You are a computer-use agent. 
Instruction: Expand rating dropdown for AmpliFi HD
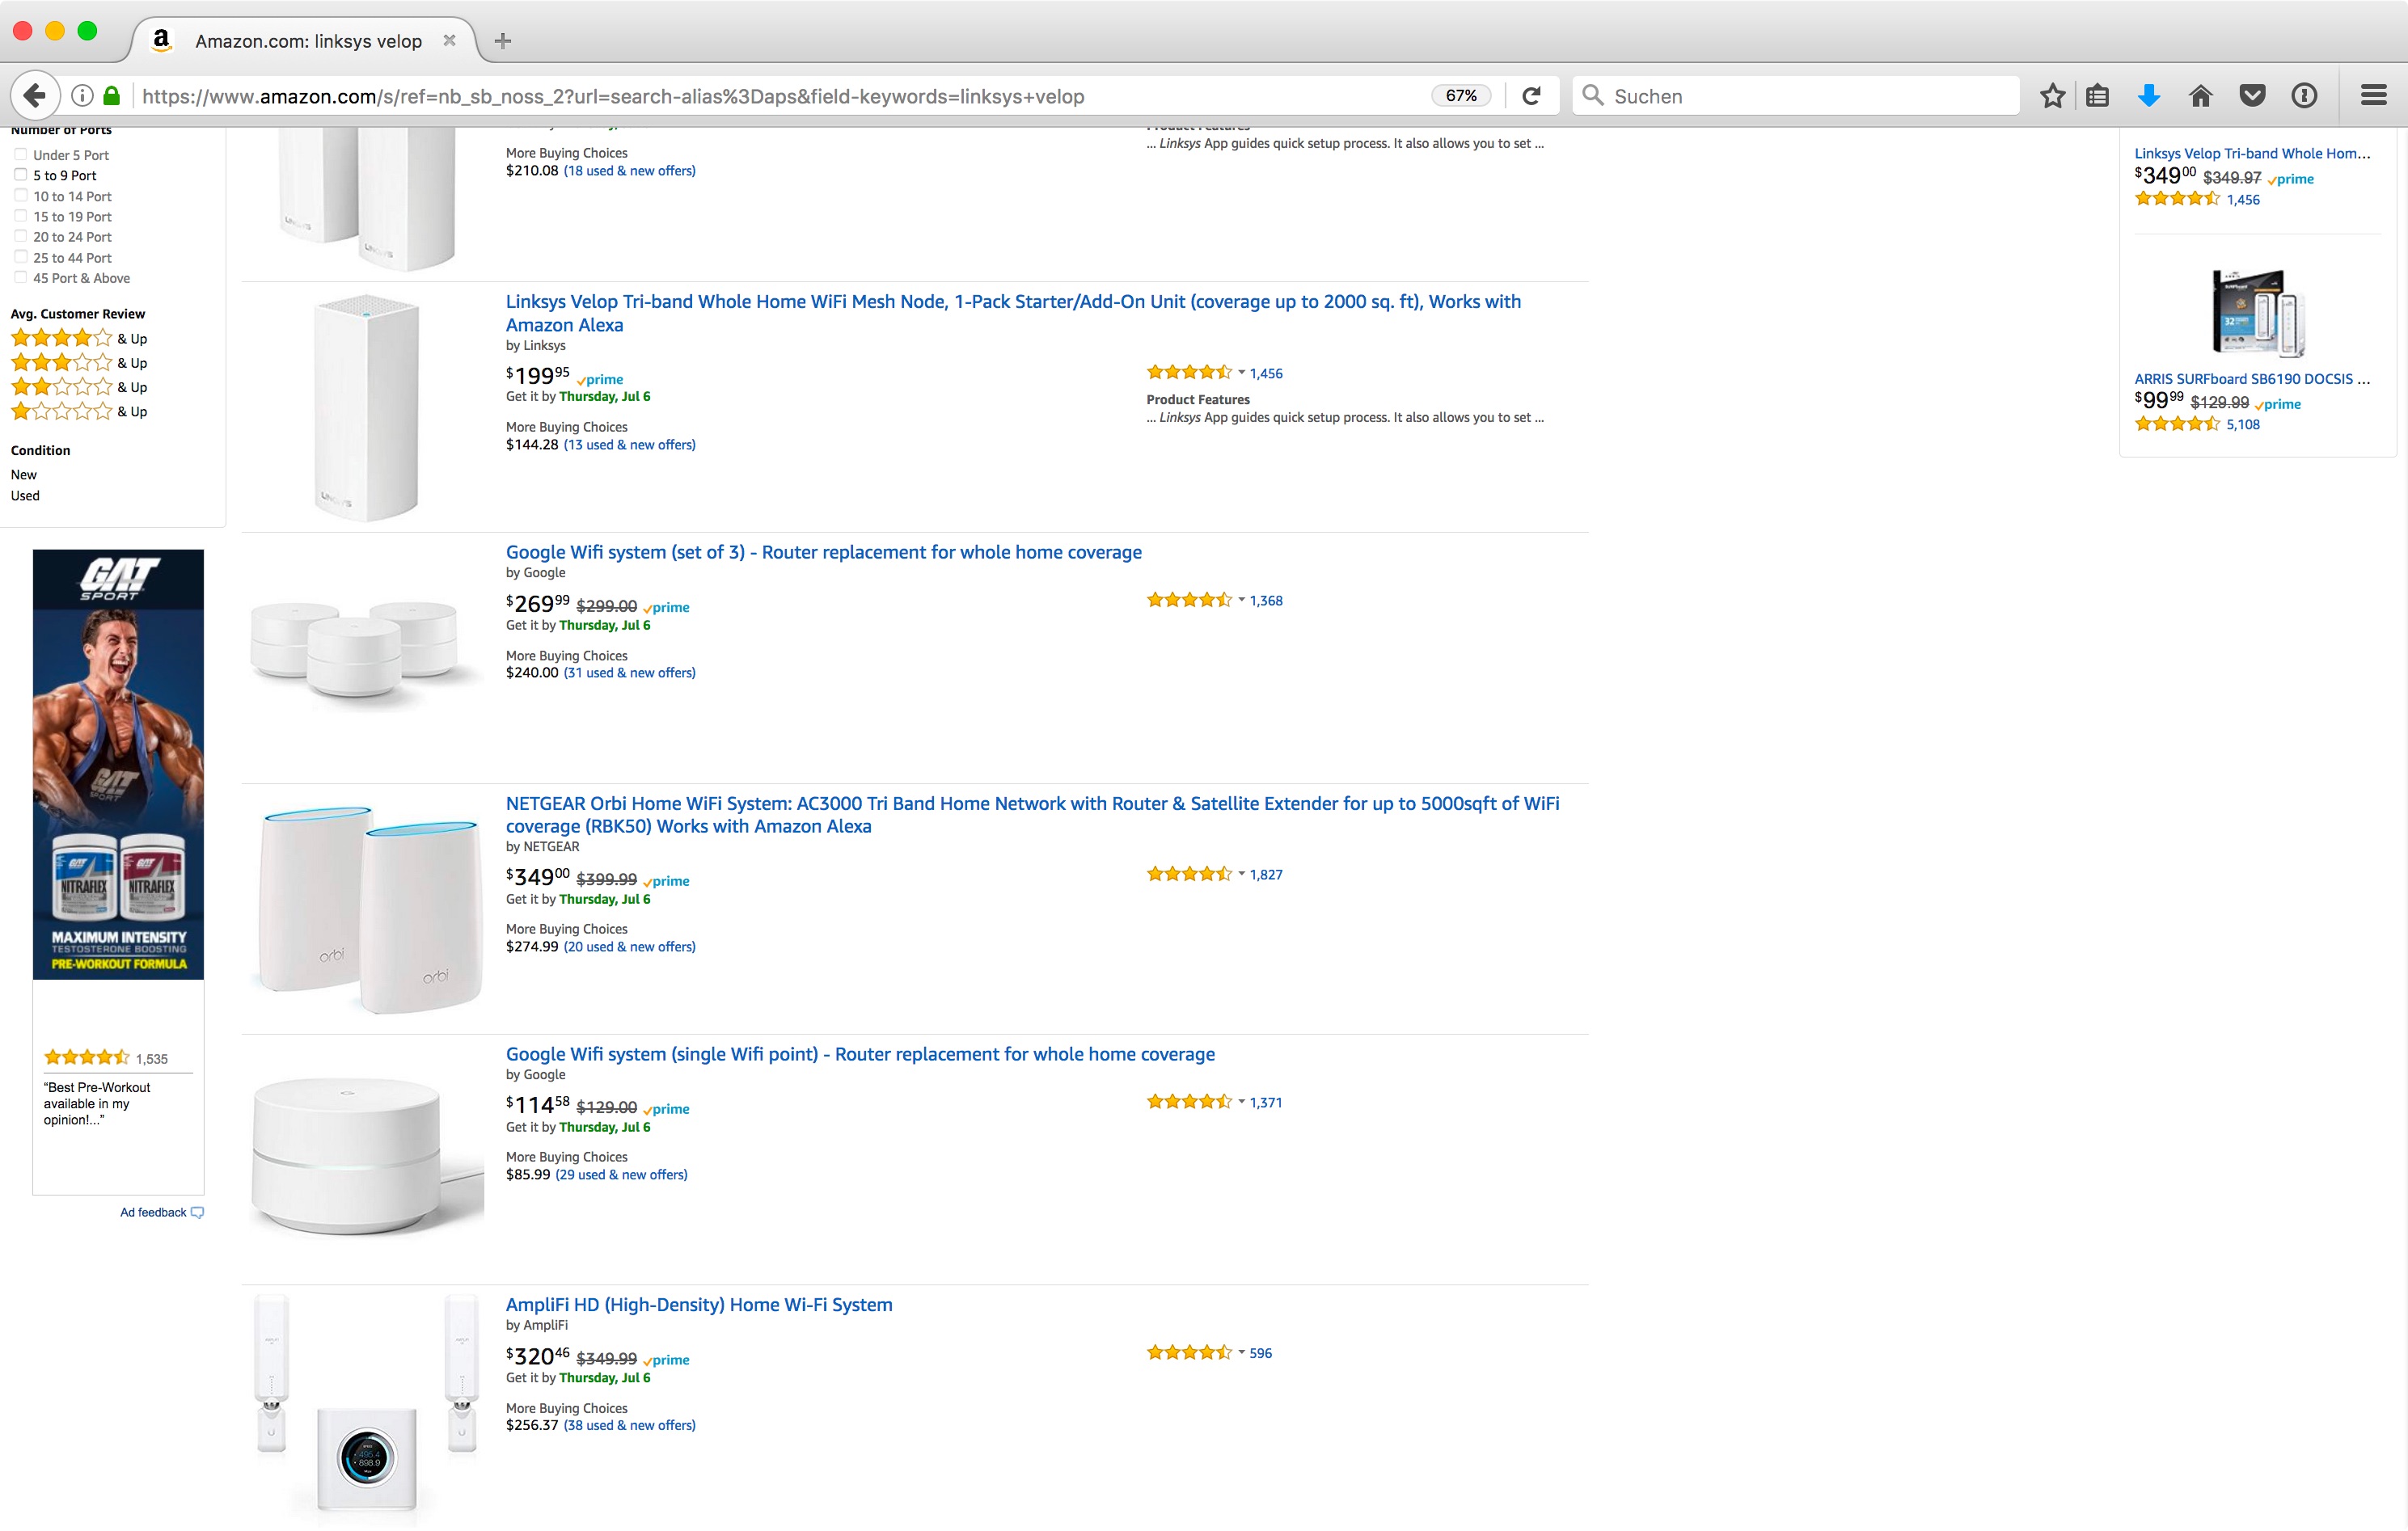pos(1241,1353)
